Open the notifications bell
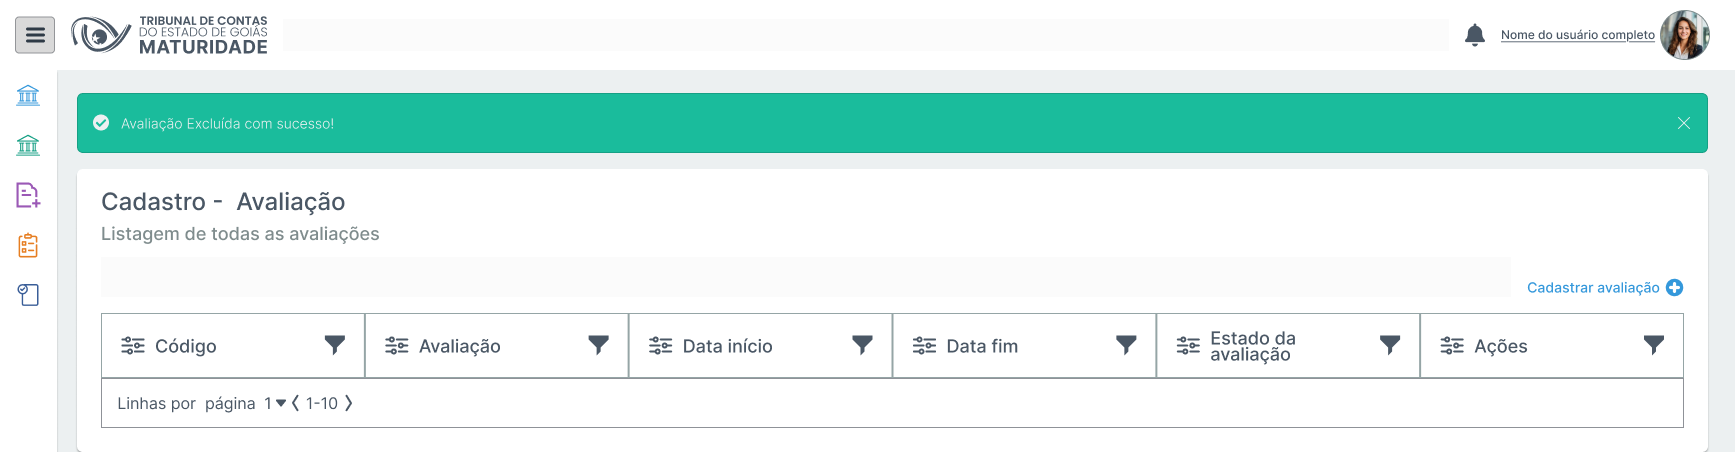The width and height of the screenshot is (1735, 452). (1474, 35)
